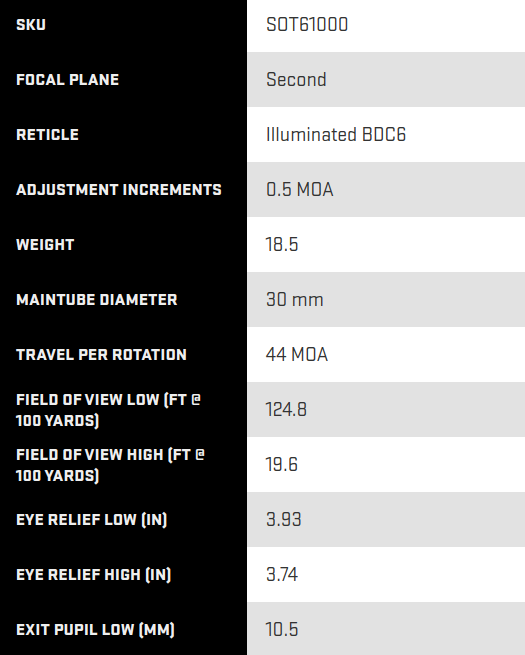Click the WEIGHT row label

tap(45, 245)
